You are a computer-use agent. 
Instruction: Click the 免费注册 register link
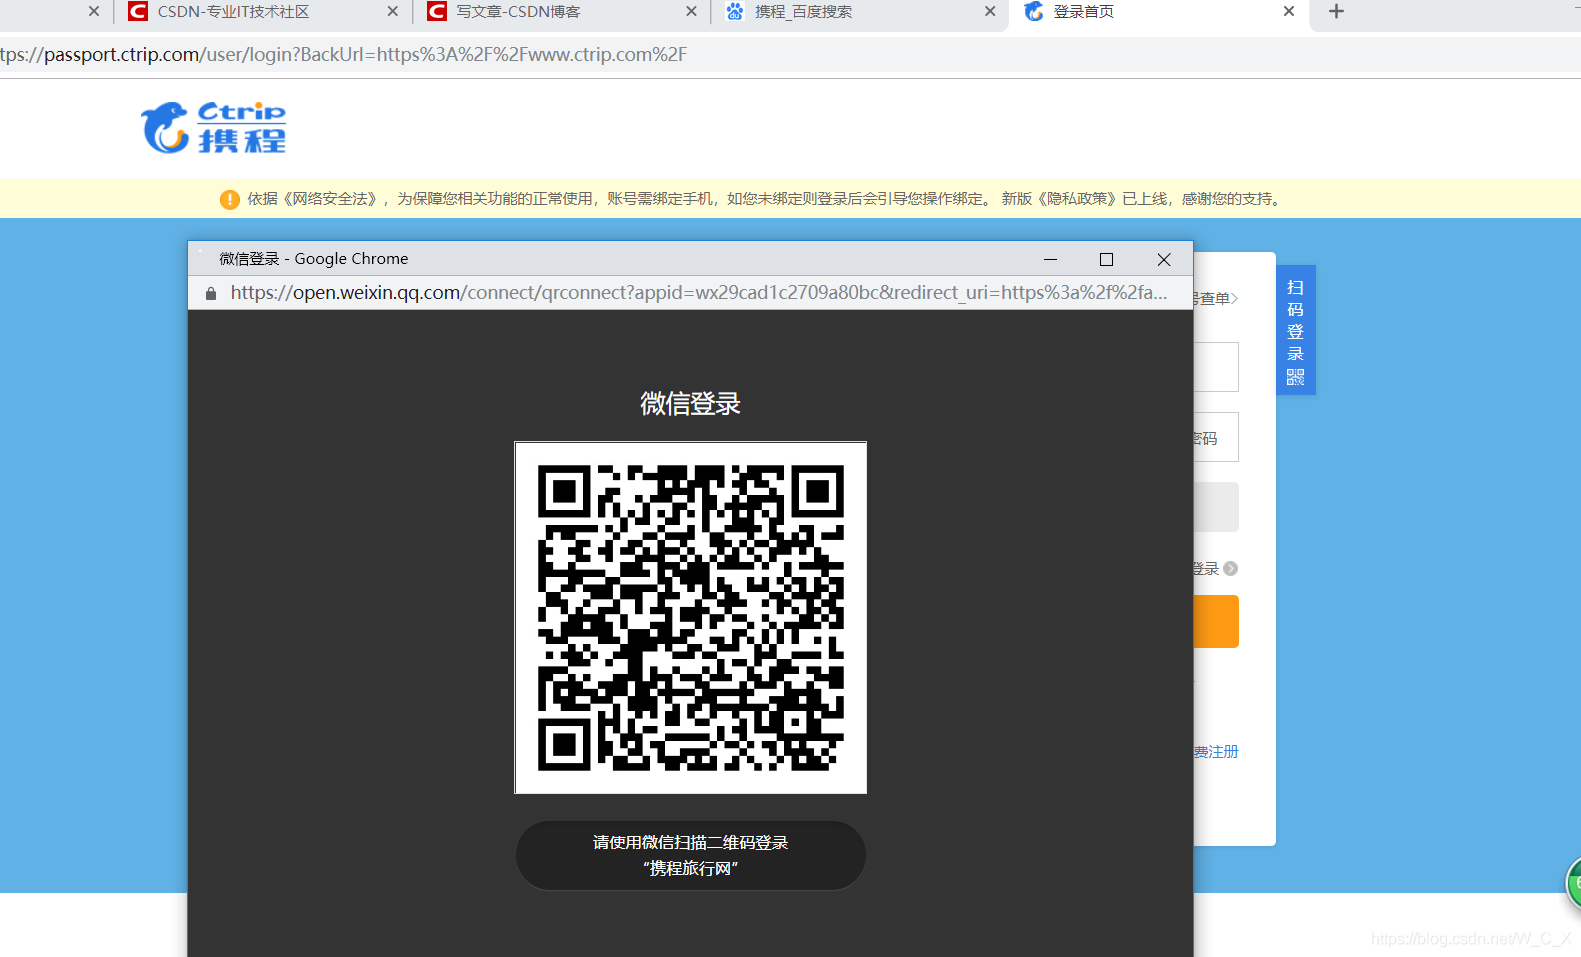coord(1216,752)
